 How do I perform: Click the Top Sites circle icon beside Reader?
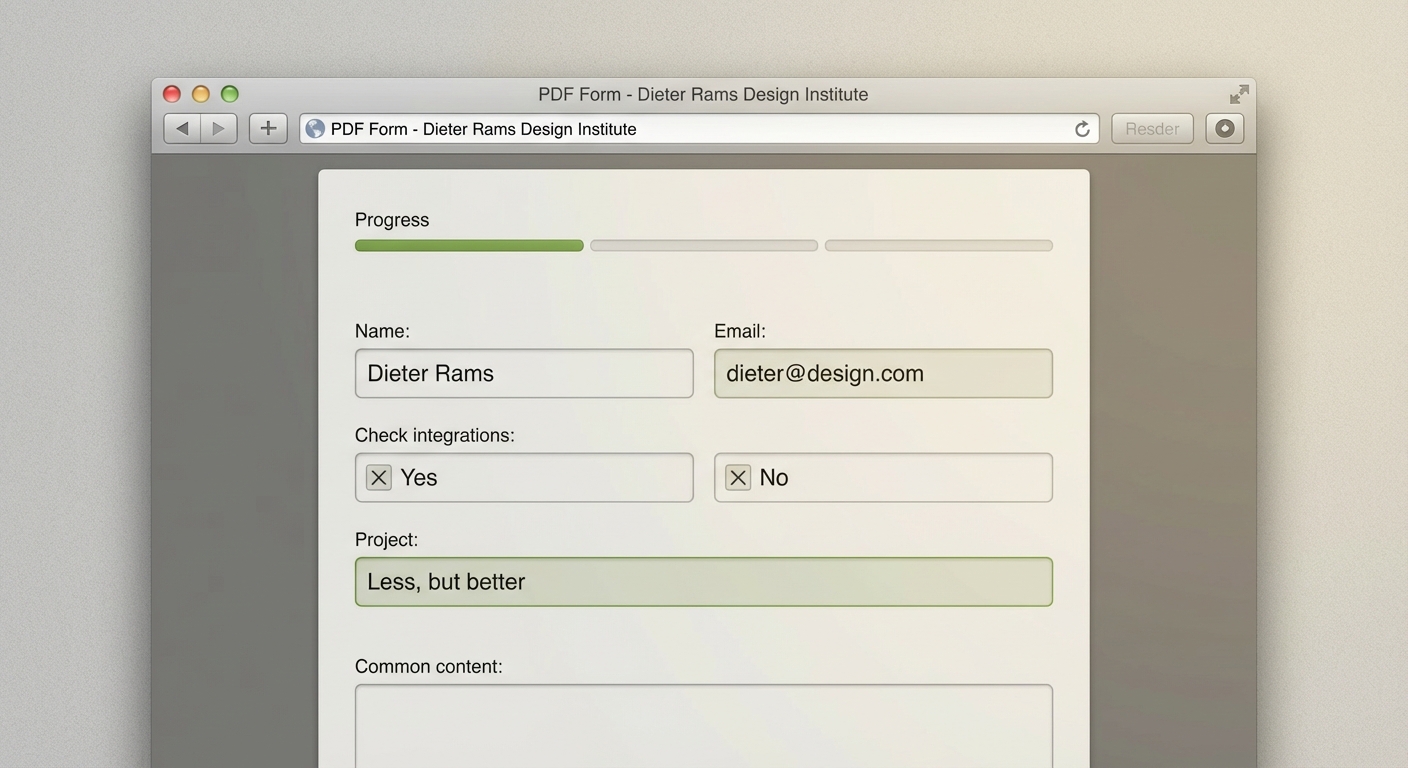pos(1224,128)
